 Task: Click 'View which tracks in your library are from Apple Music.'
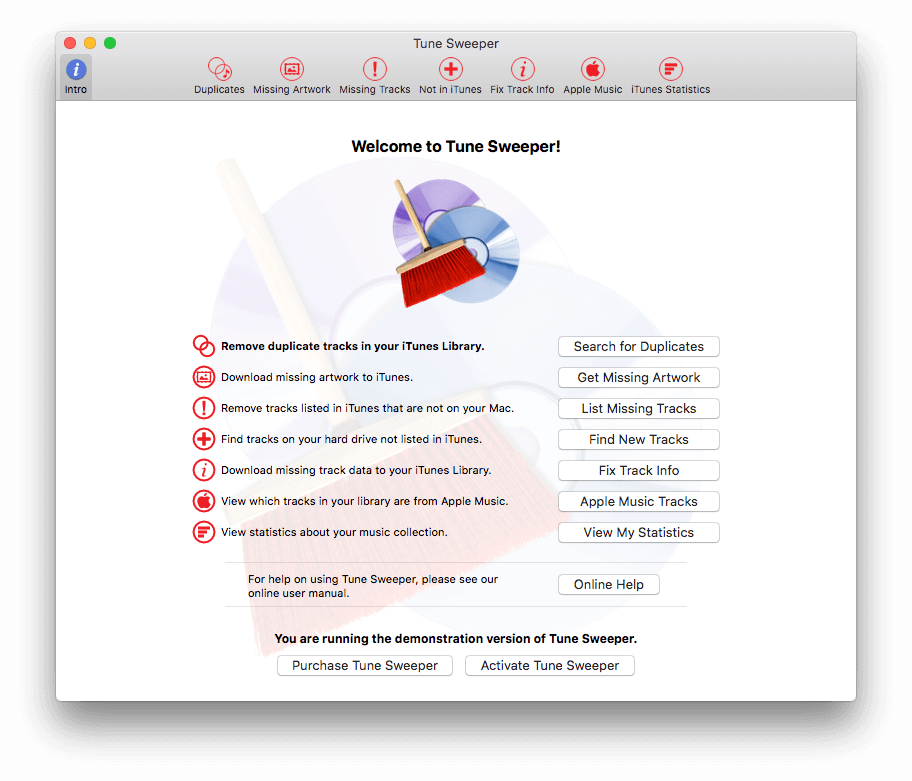[x=365, y=501]
